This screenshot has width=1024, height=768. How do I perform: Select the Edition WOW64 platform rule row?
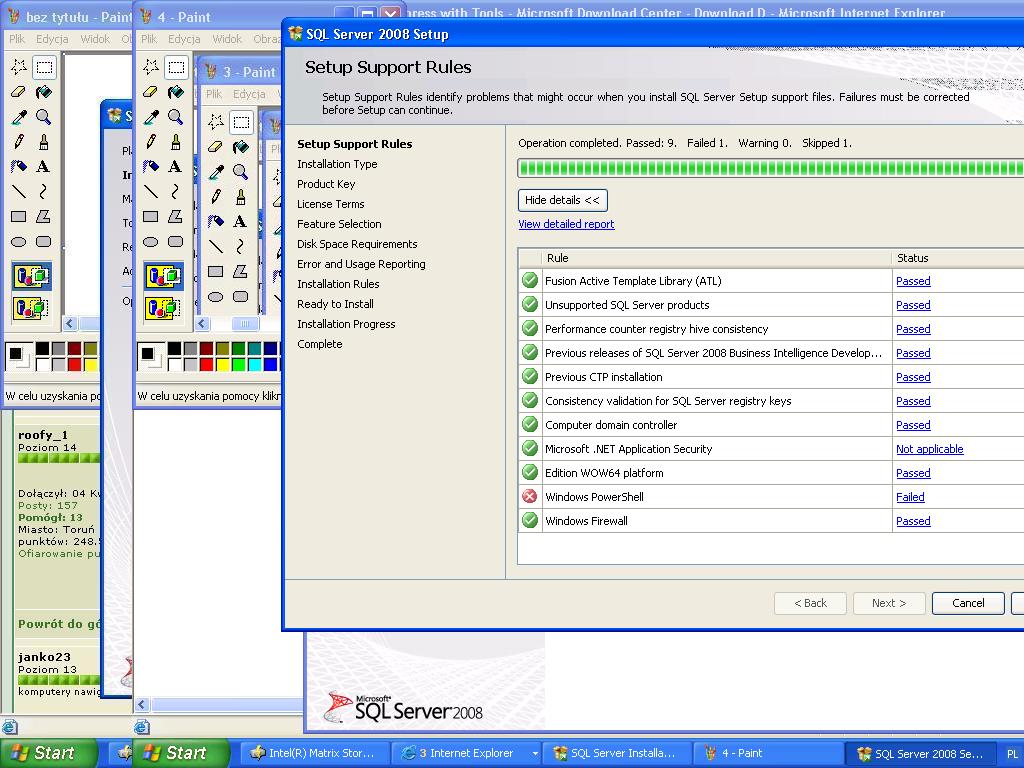(x=771, y=473)
